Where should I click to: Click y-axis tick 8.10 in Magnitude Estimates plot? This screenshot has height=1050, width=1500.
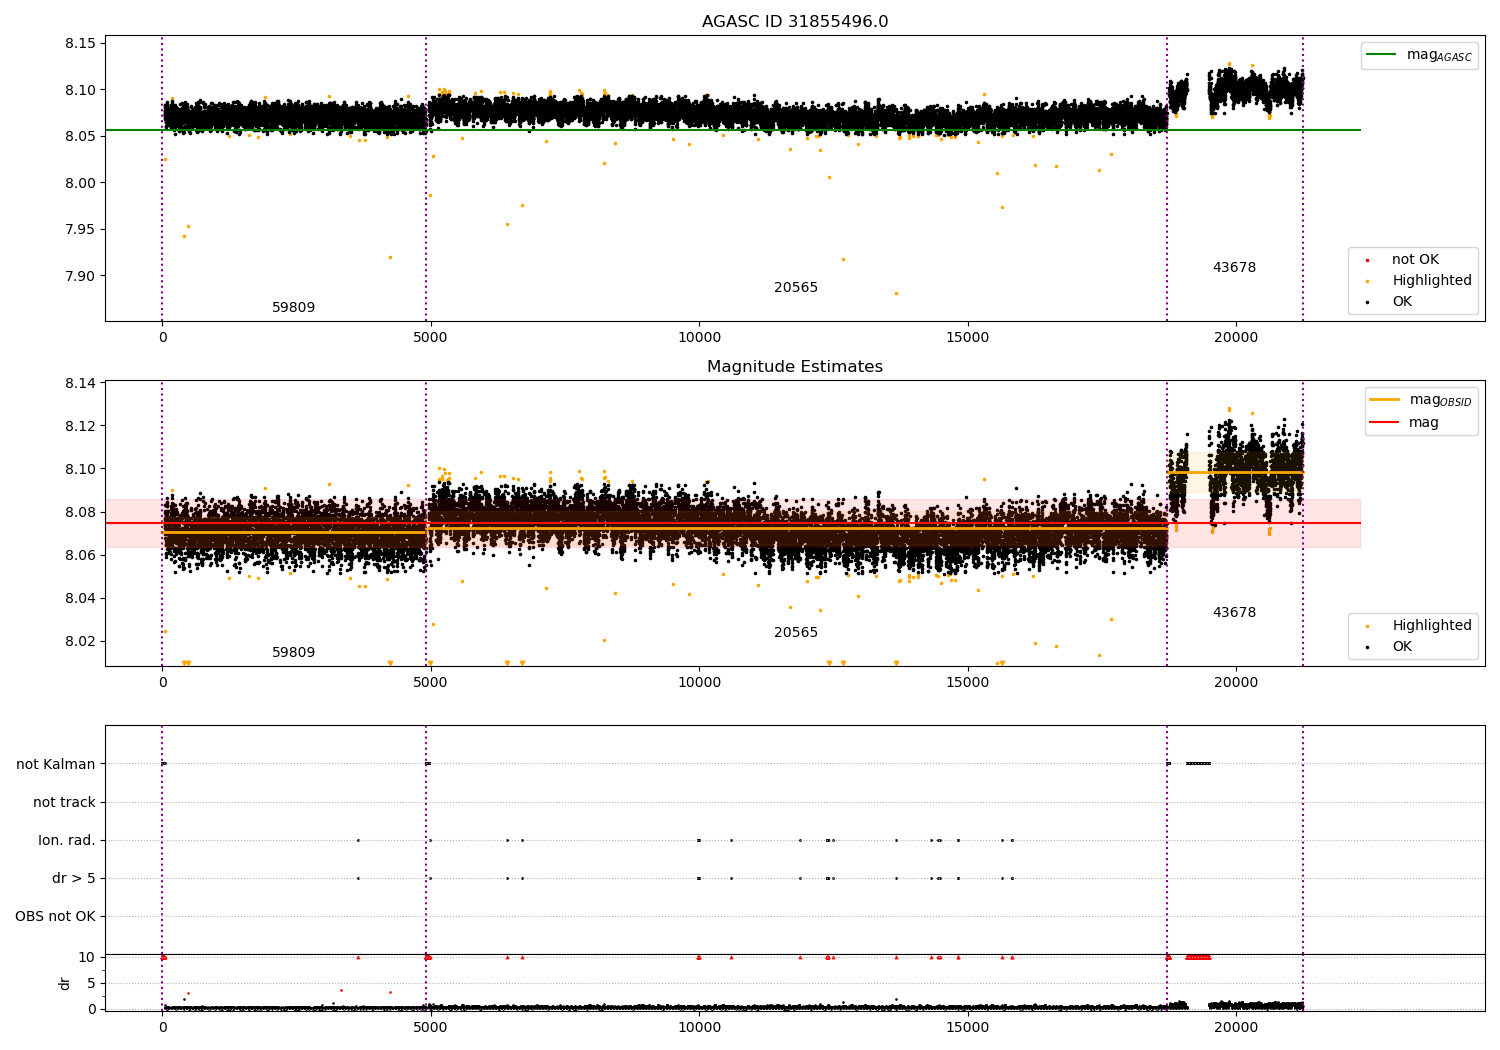[81, 470]
